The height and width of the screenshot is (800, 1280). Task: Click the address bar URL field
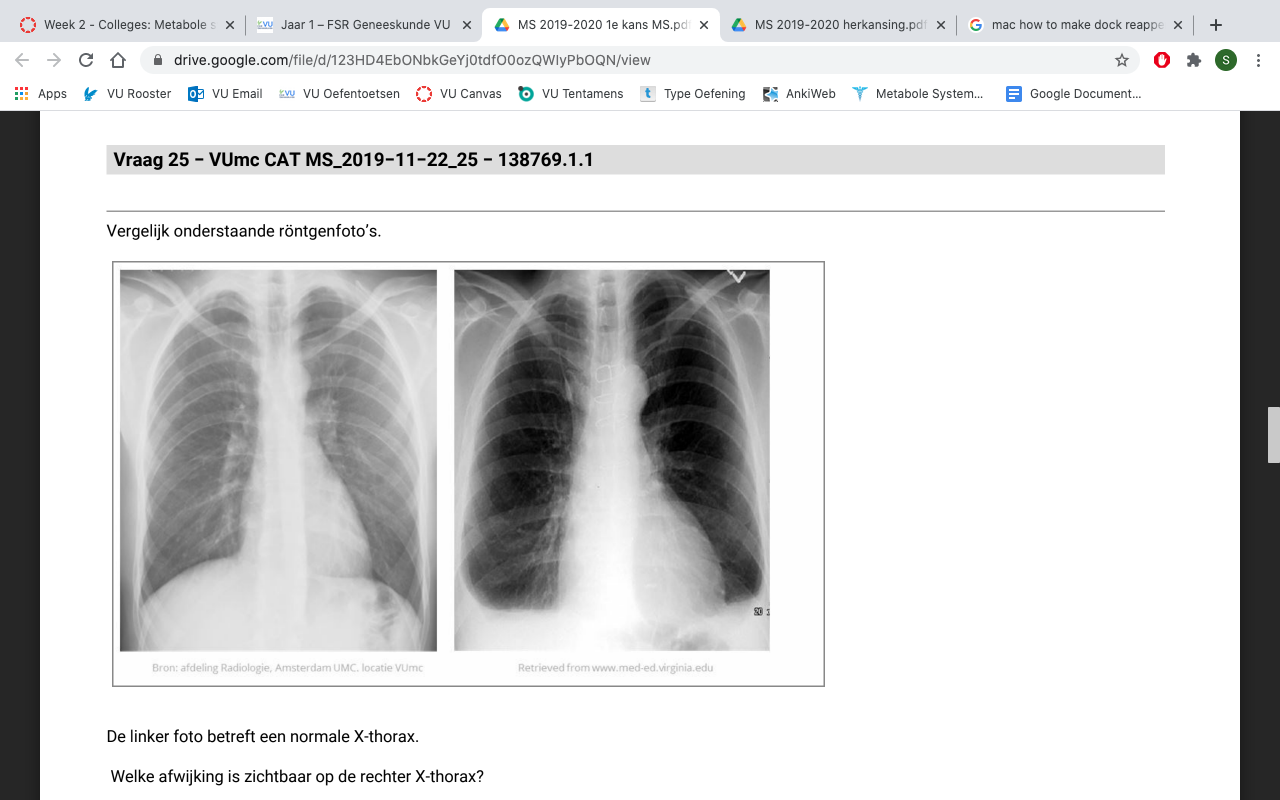(x=640, y=60)
